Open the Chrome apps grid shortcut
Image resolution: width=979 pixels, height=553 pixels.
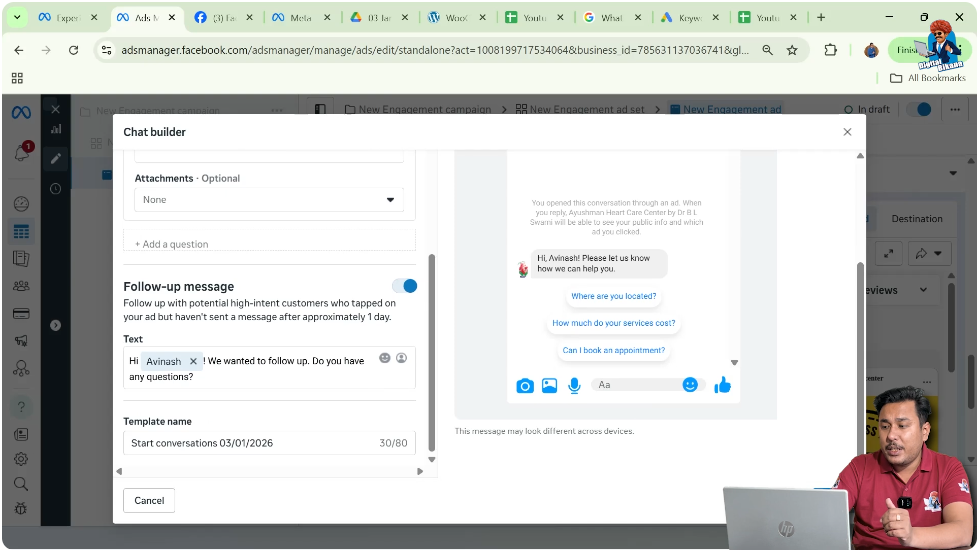tap(17, 78)
